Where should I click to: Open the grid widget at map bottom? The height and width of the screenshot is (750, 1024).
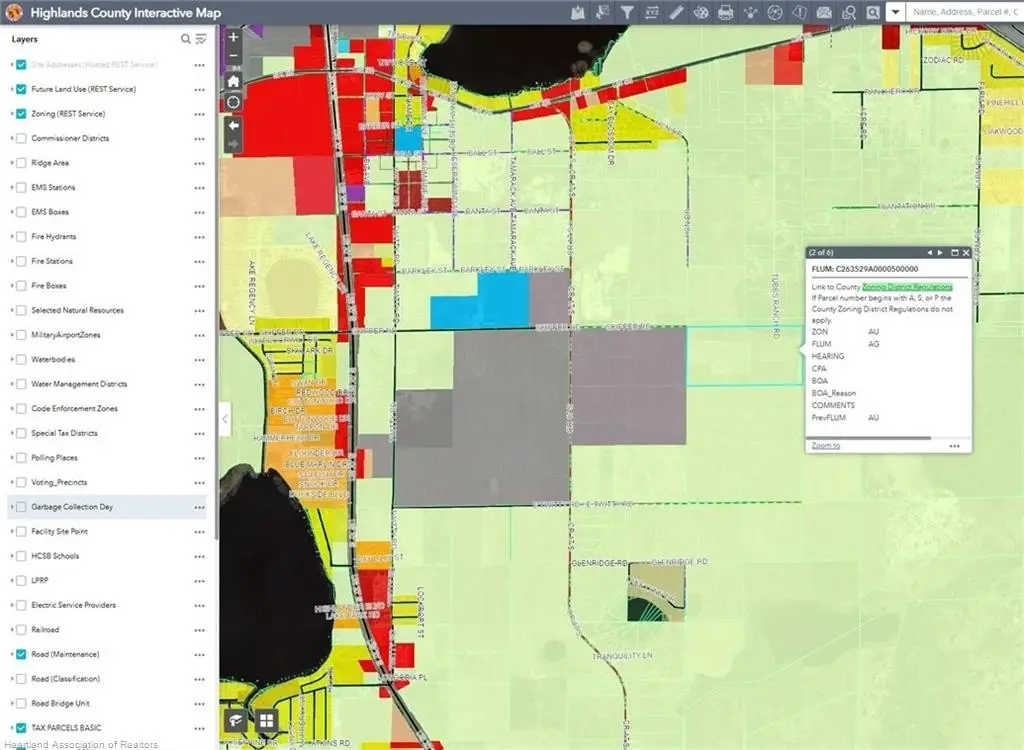[266, 721]
